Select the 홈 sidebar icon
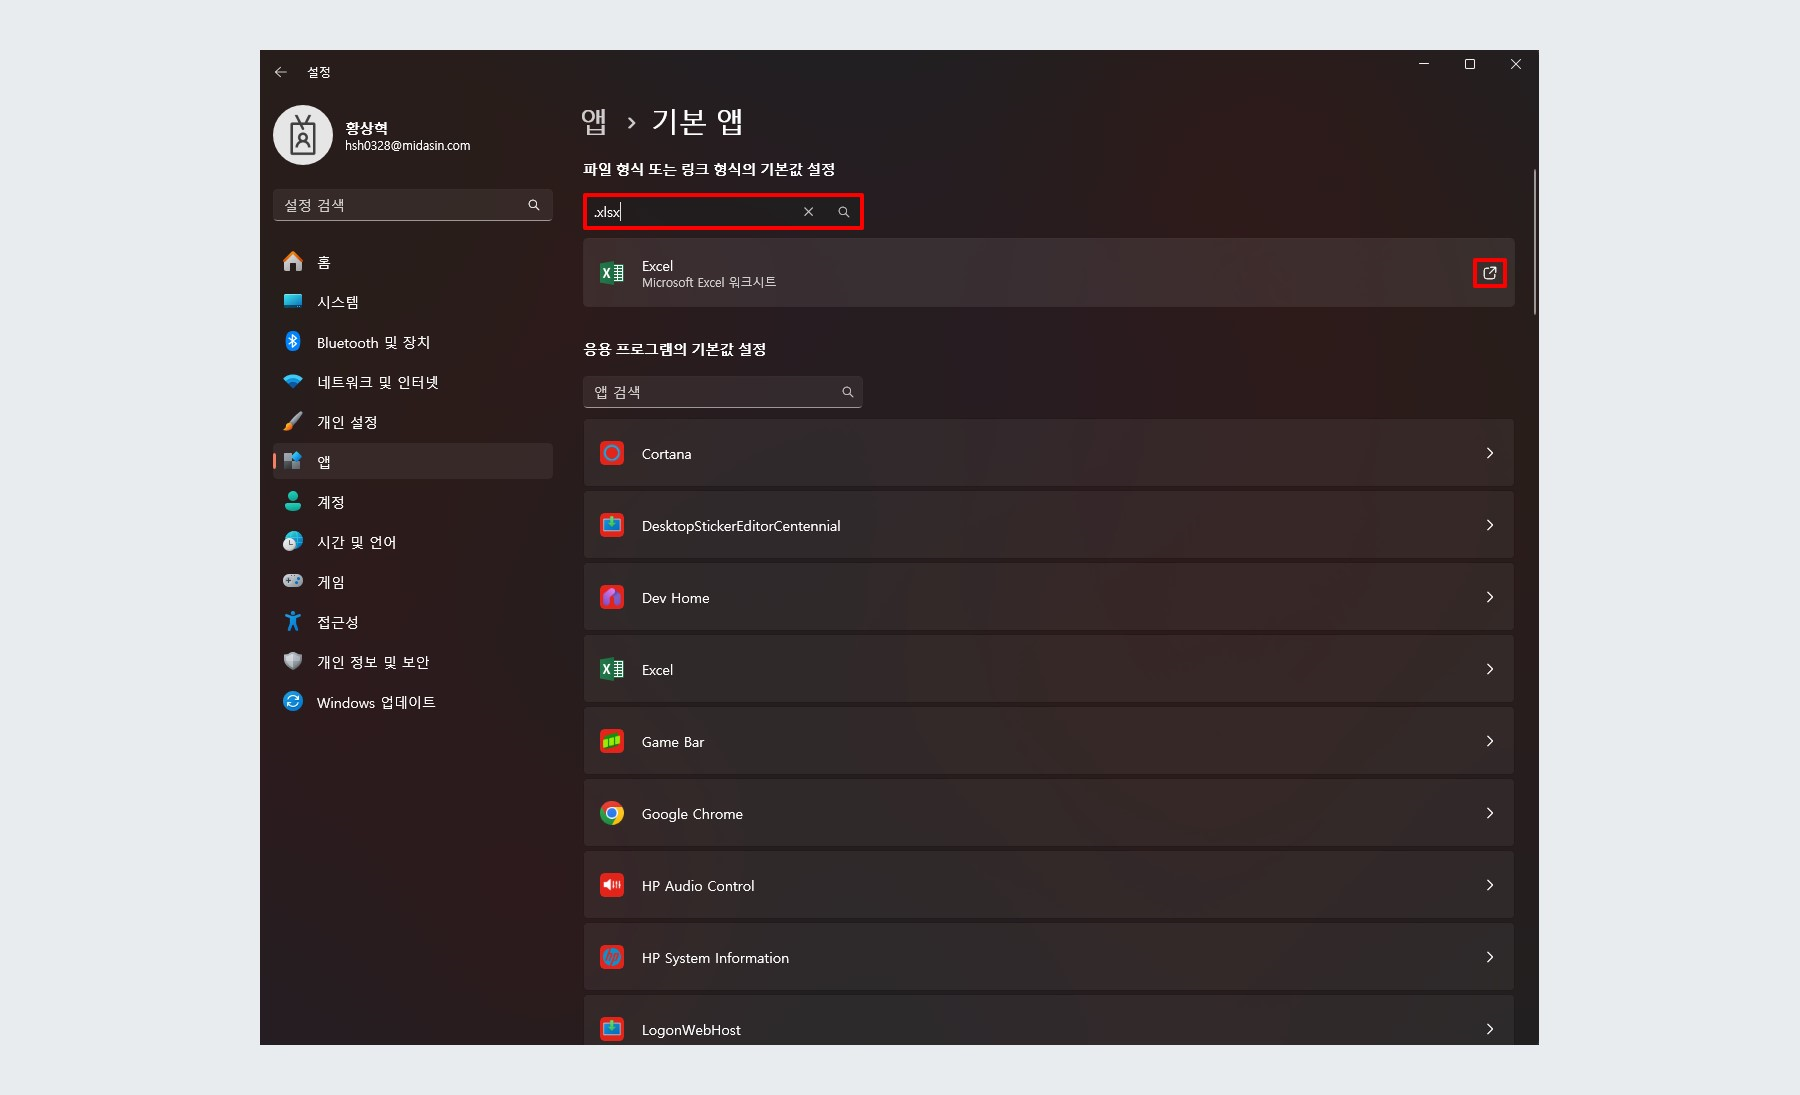Screen dimensions: 1800x1095 coord(293,261)
